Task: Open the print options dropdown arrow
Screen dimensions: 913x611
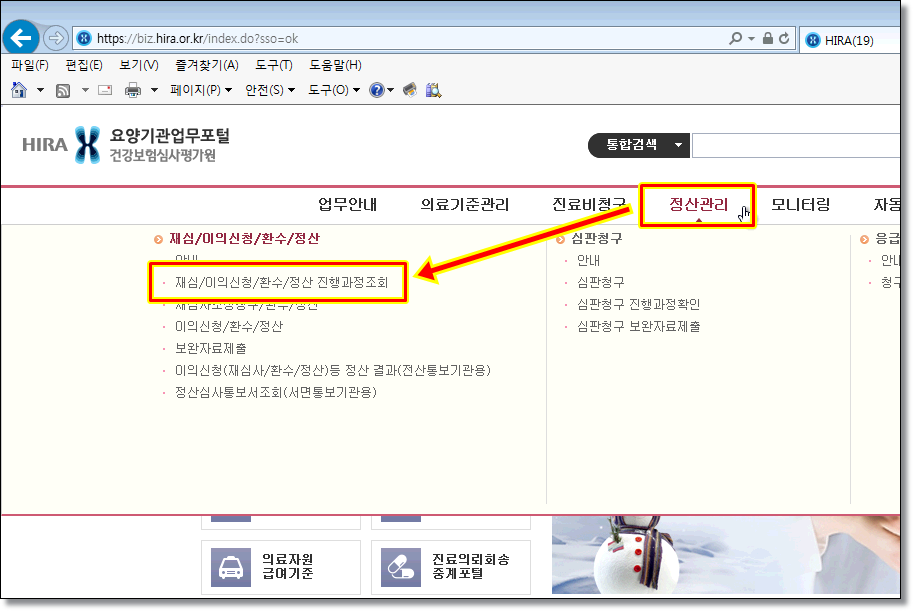Action: [x=154, y=90]
